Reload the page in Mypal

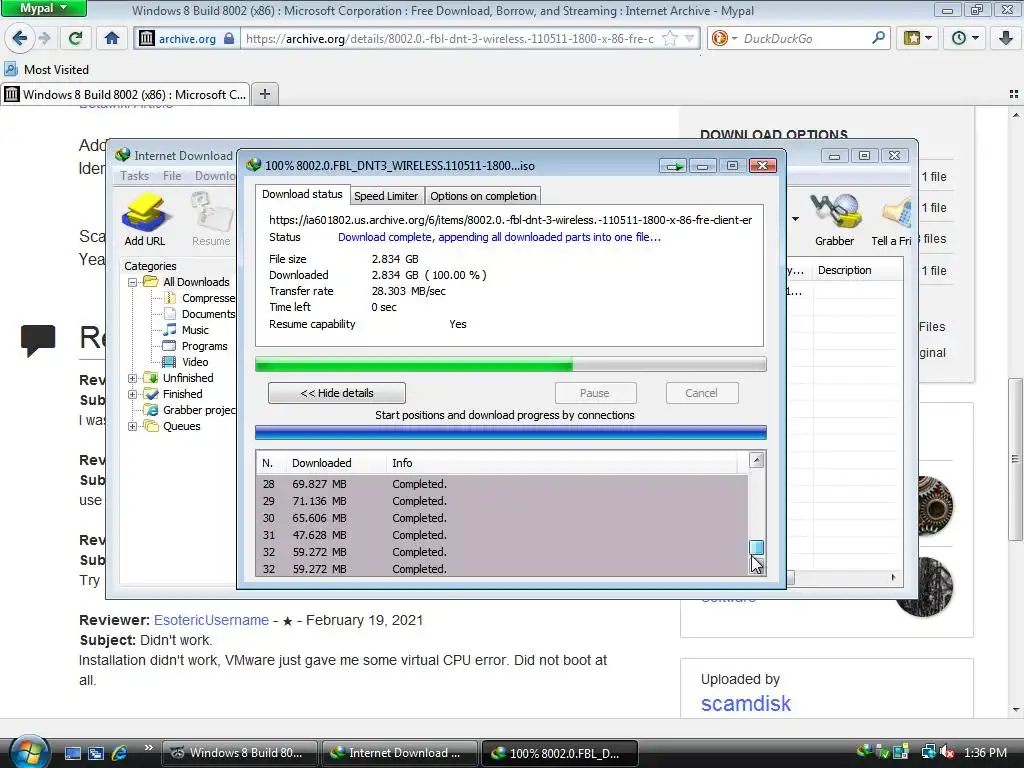[76, 39]
